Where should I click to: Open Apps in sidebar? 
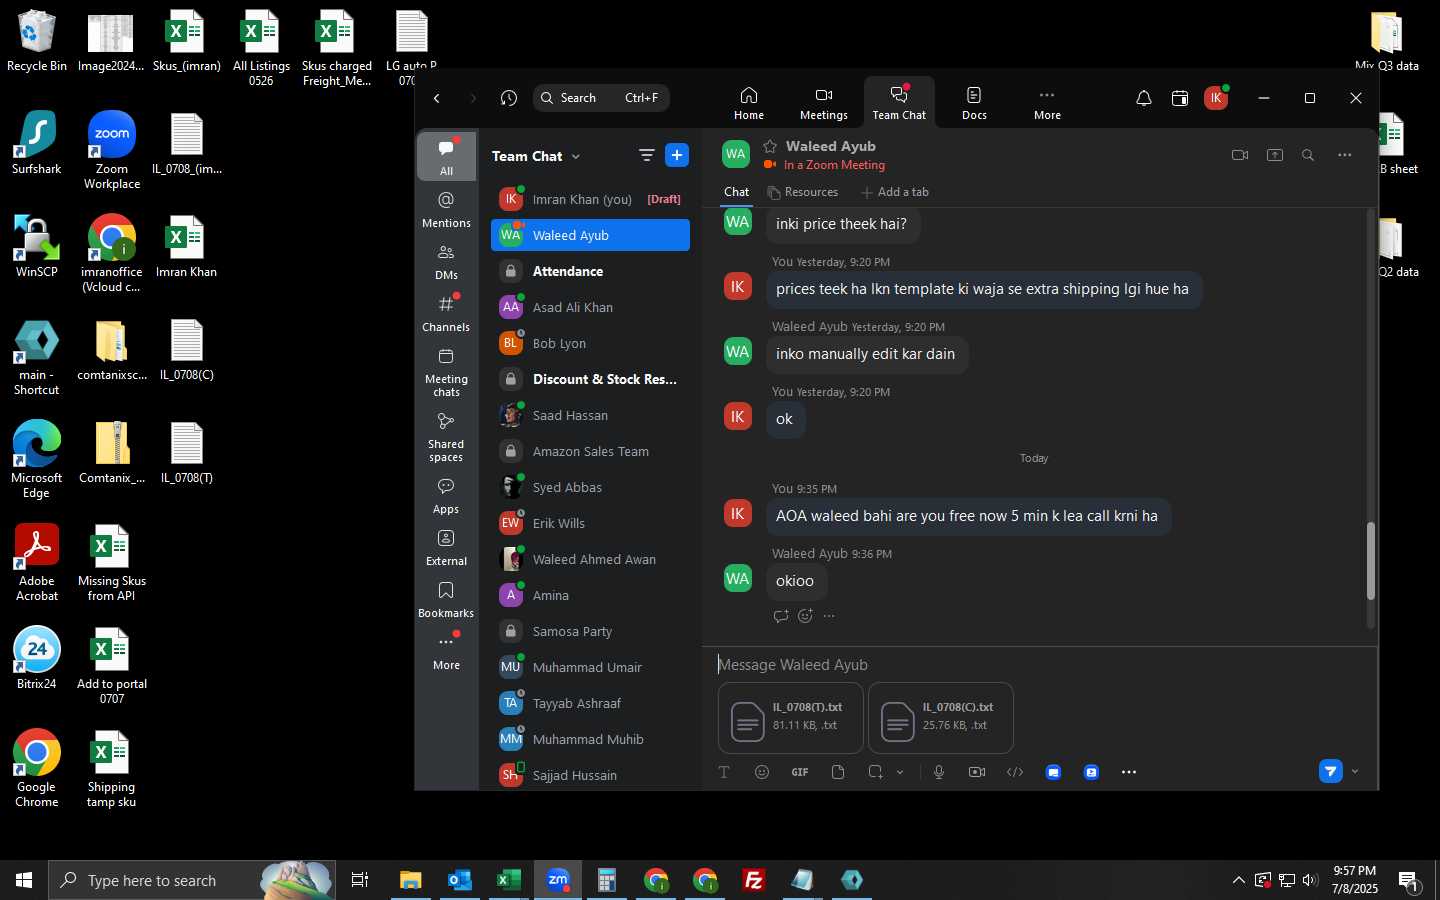coord(446,496)
